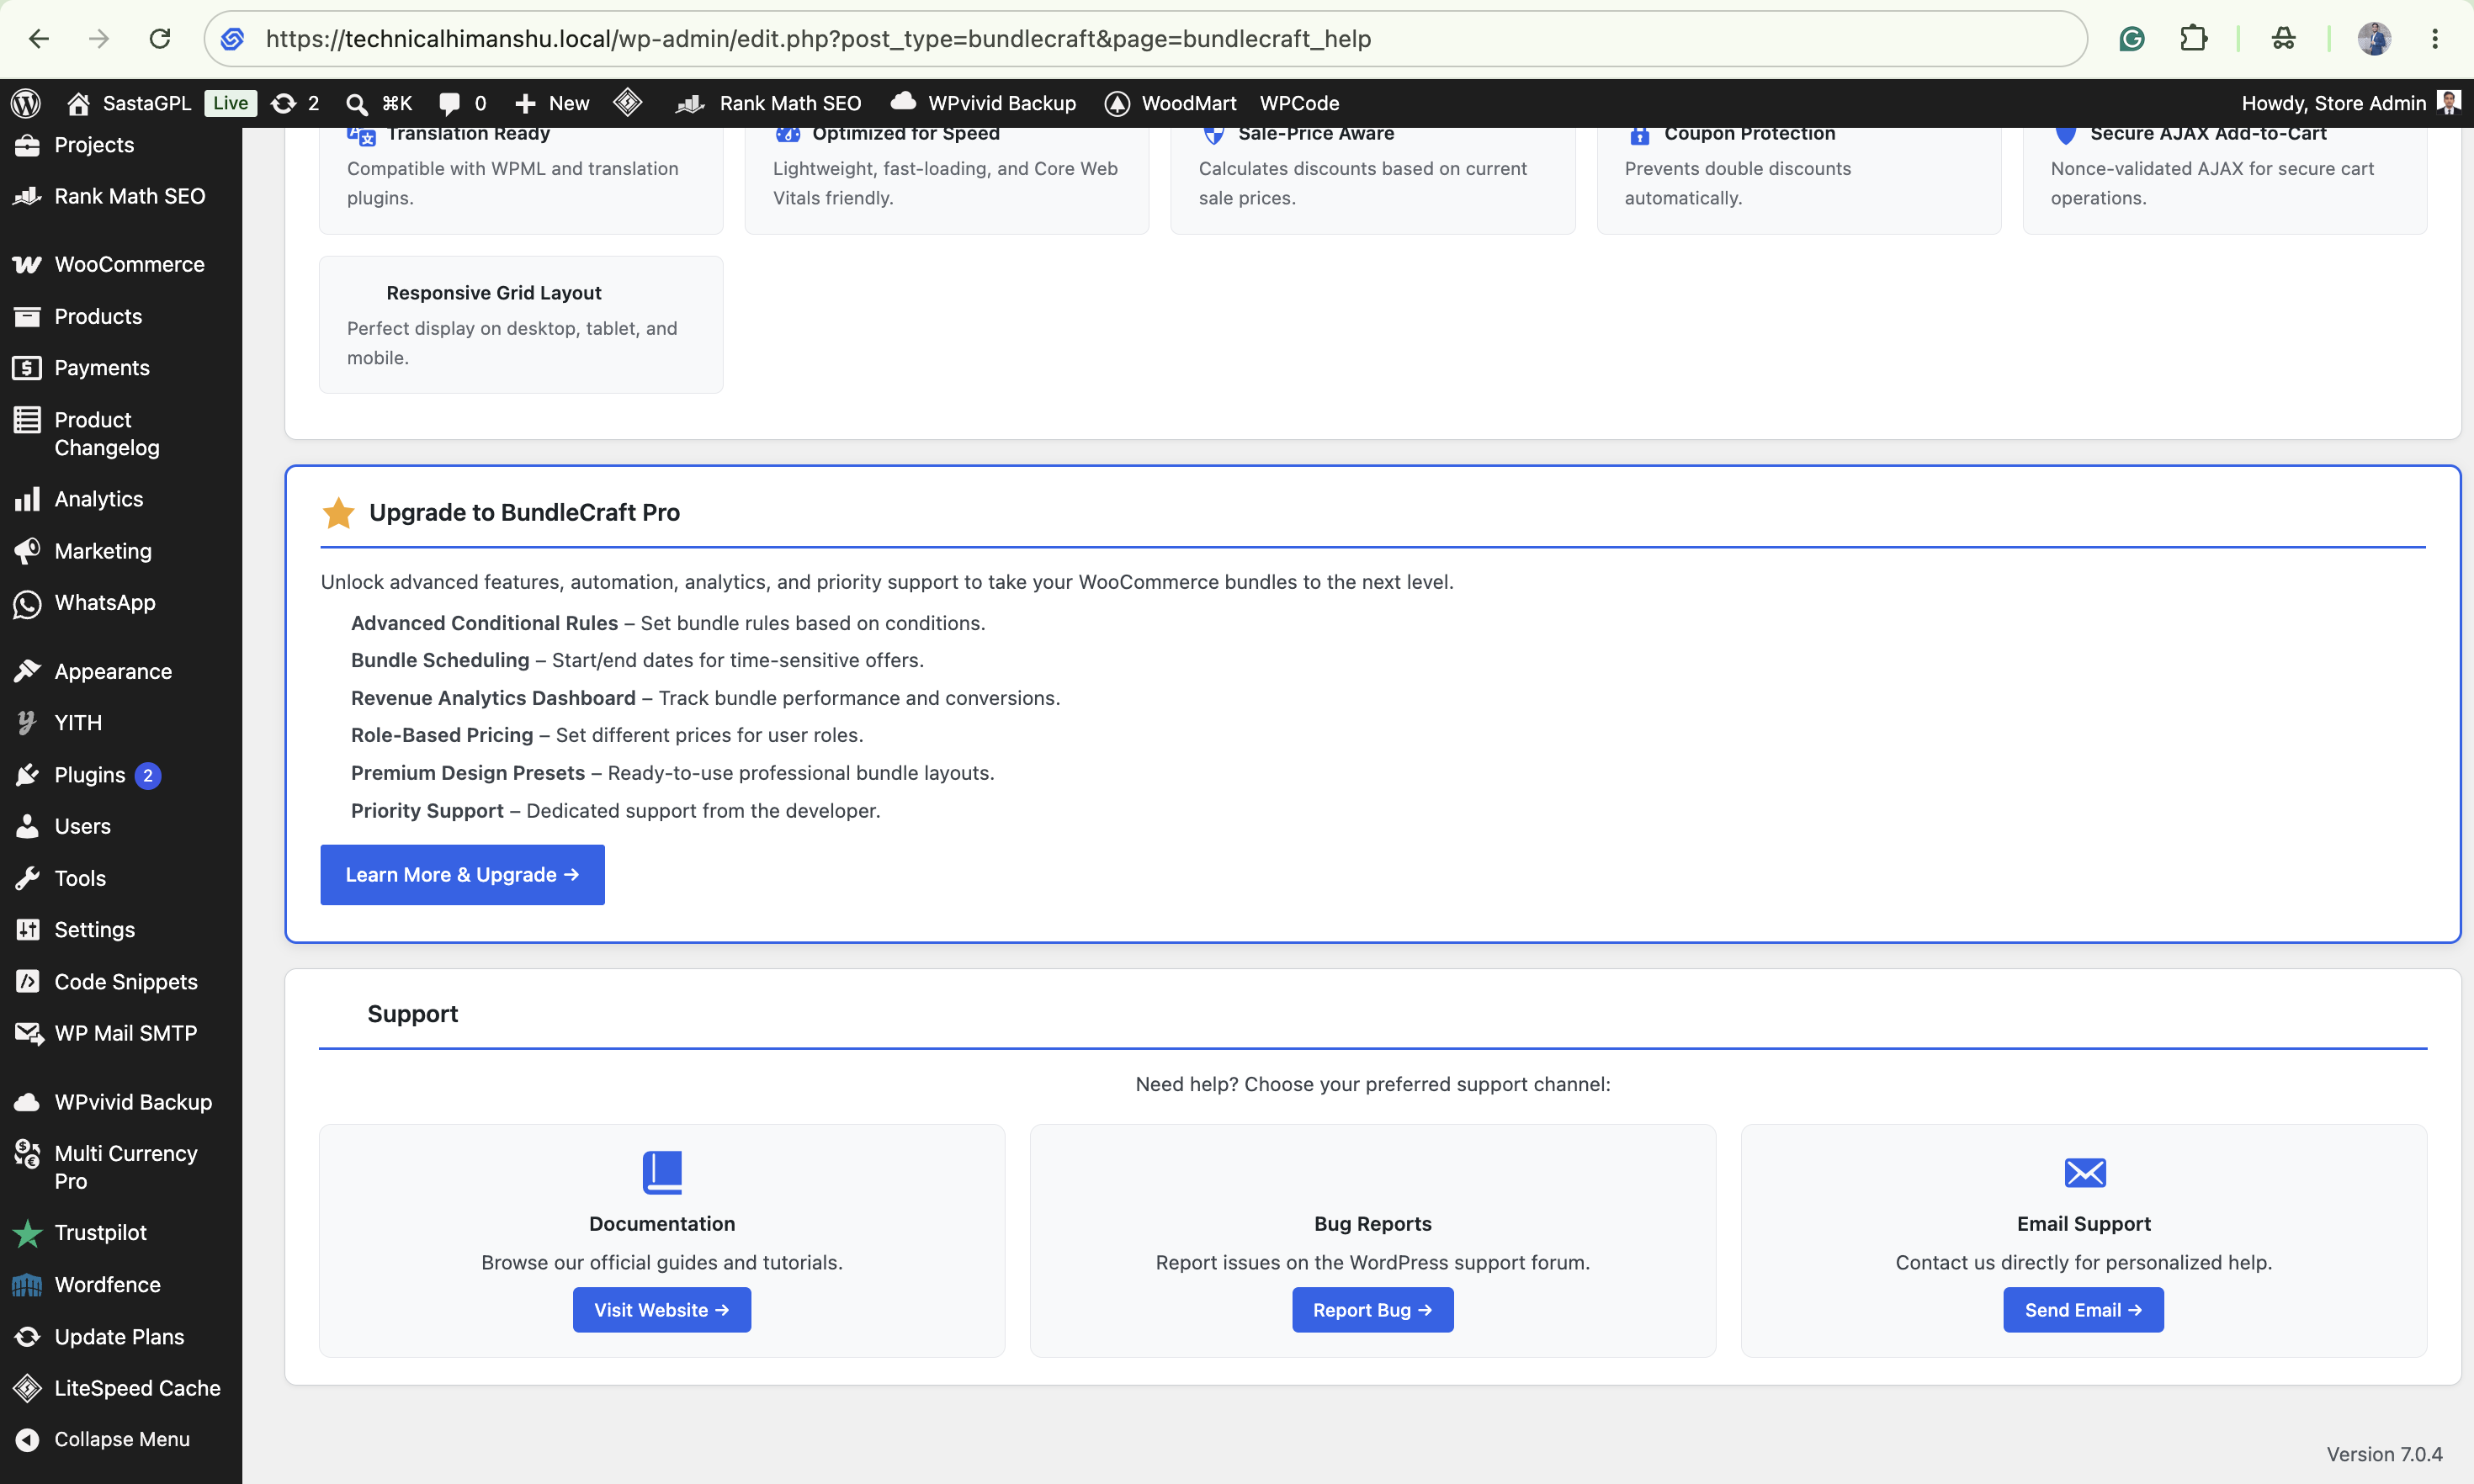The image size is (2474, 1484).
Task: Go back in browser history
Action: coord(39,39)
